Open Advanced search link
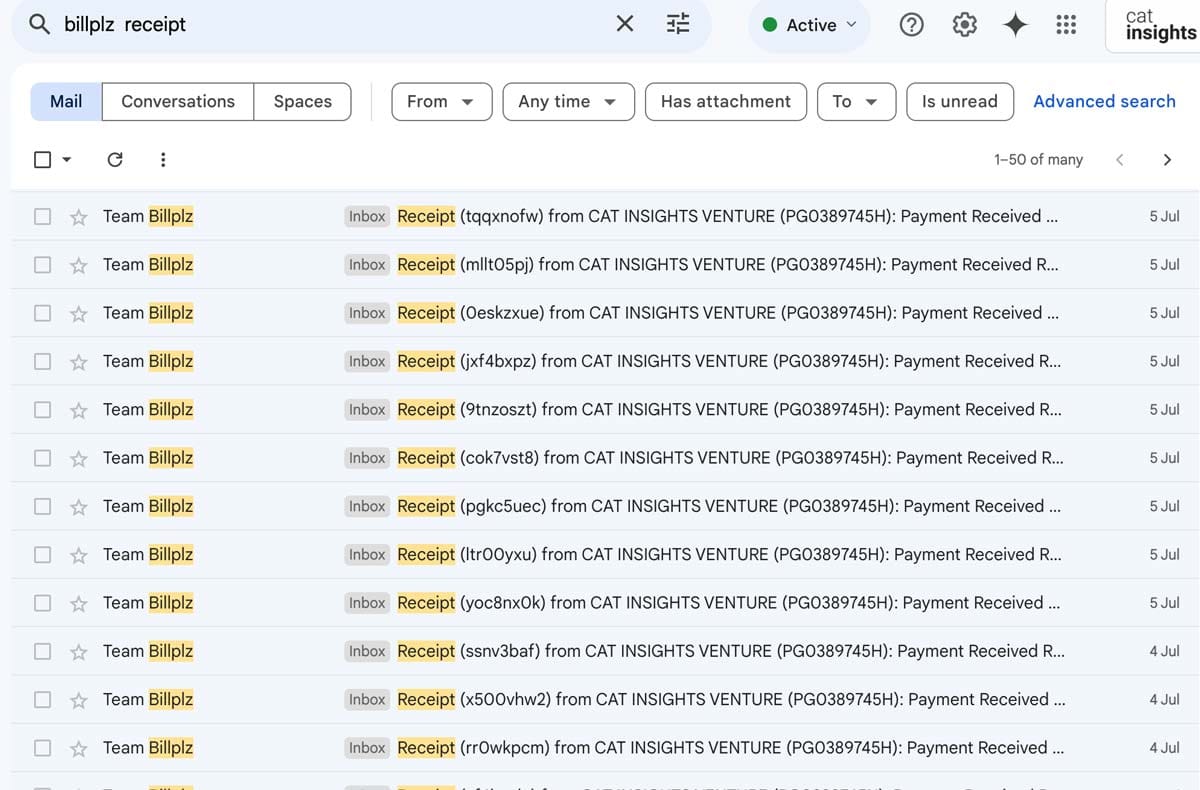 click(1104, 101)
